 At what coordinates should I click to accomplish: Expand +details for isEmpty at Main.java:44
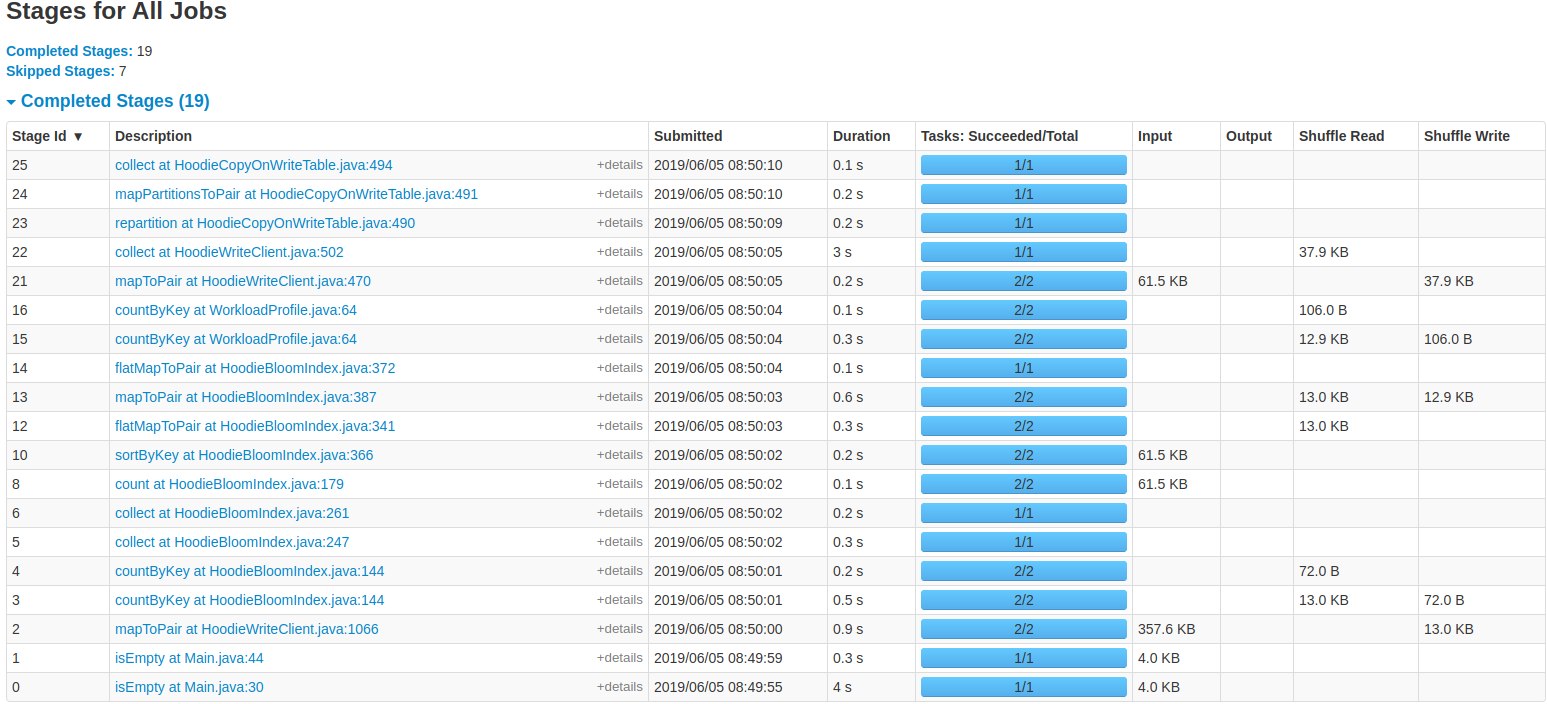(x=620, y=658)
